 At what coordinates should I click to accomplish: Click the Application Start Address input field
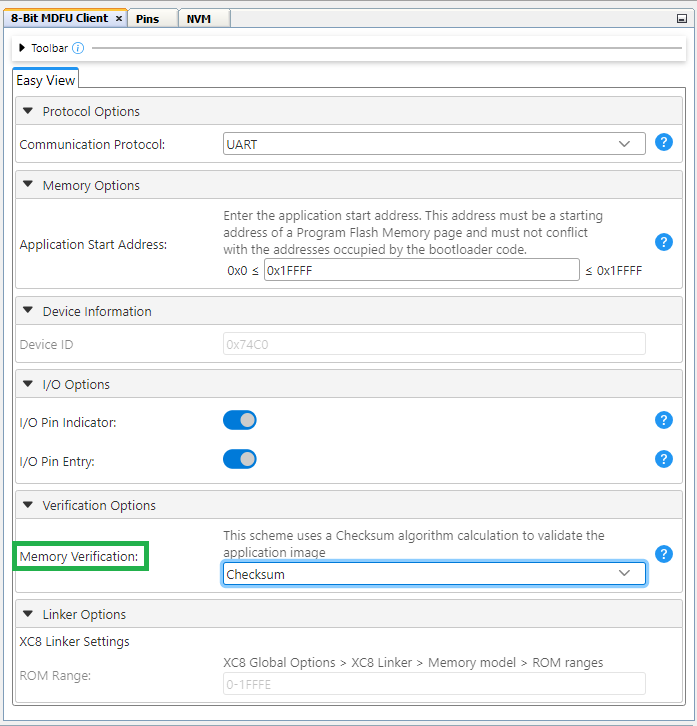pos(421,270)
